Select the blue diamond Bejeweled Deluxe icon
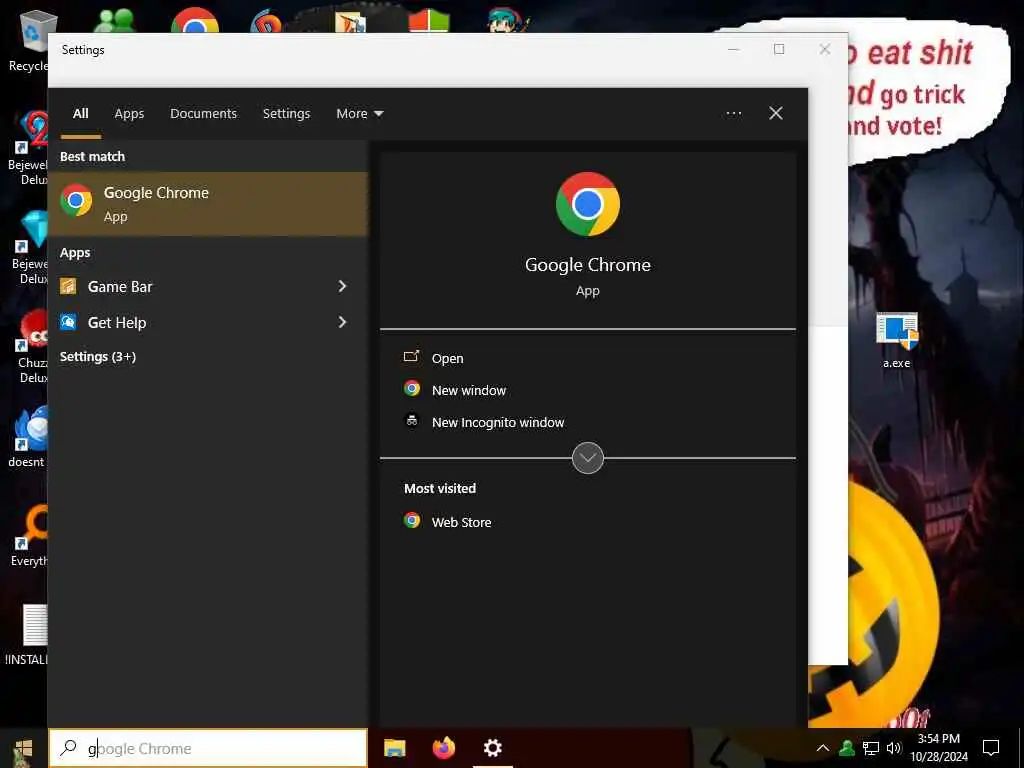Viewport: 1024px width, 768px height. (30, 248)
